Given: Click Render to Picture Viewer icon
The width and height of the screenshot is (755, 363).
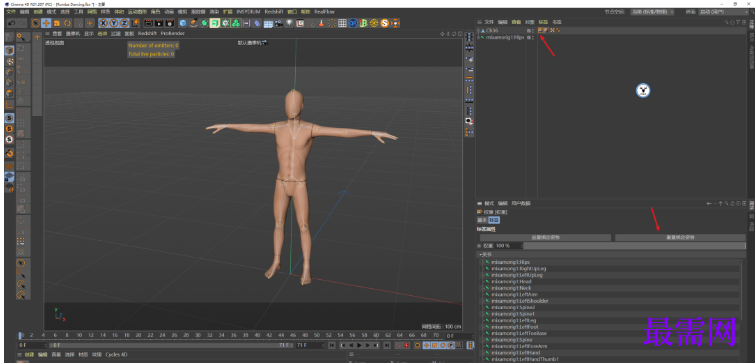Looking at the screenshot, I should click(159, 23).
